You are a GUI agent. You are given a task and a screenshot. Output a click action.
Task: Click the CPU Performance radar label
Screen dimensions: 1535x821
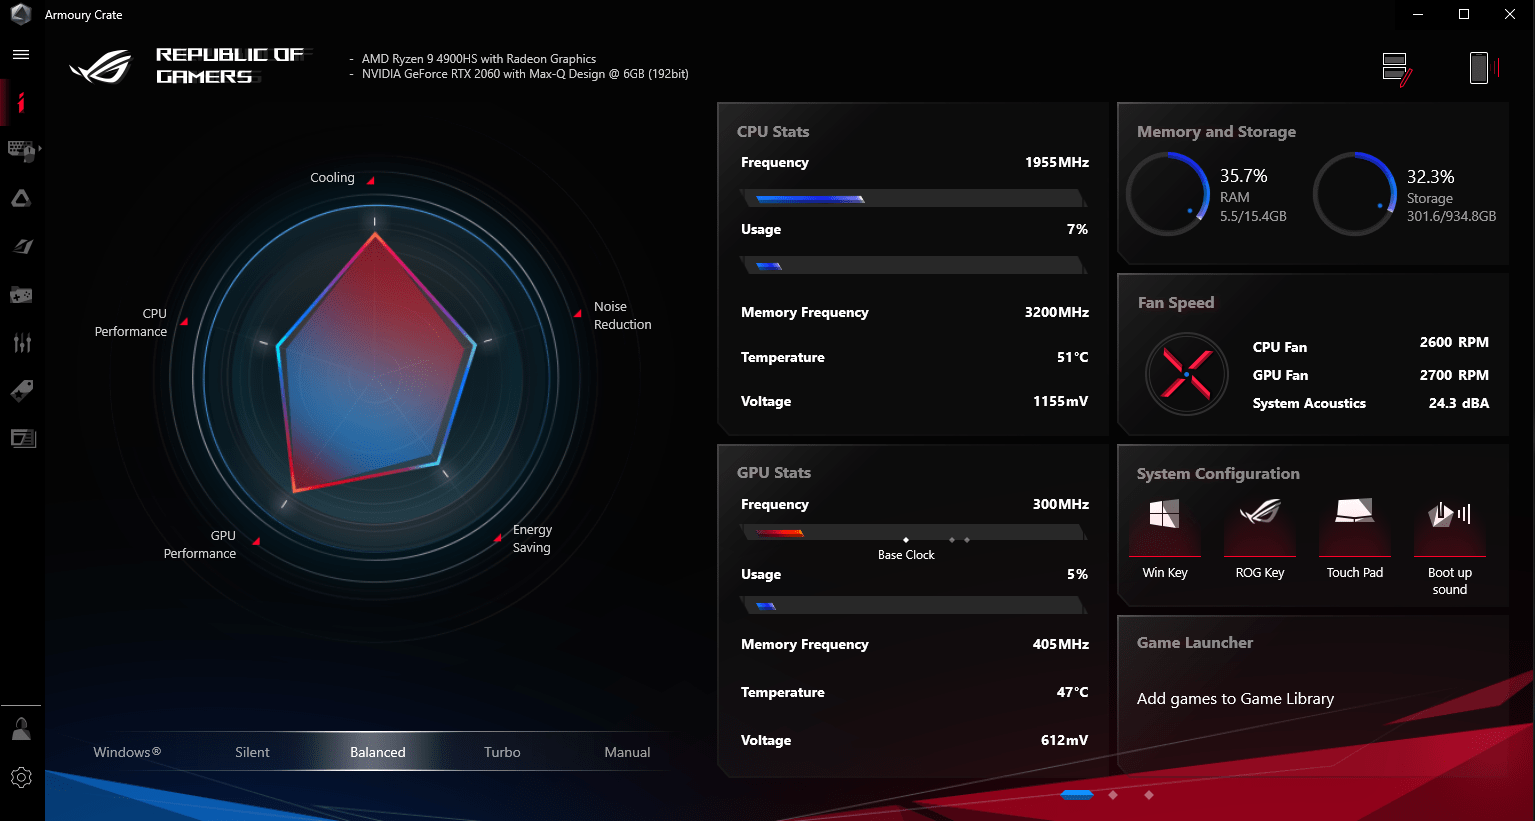pyautogui.click(x=131, y=323)
